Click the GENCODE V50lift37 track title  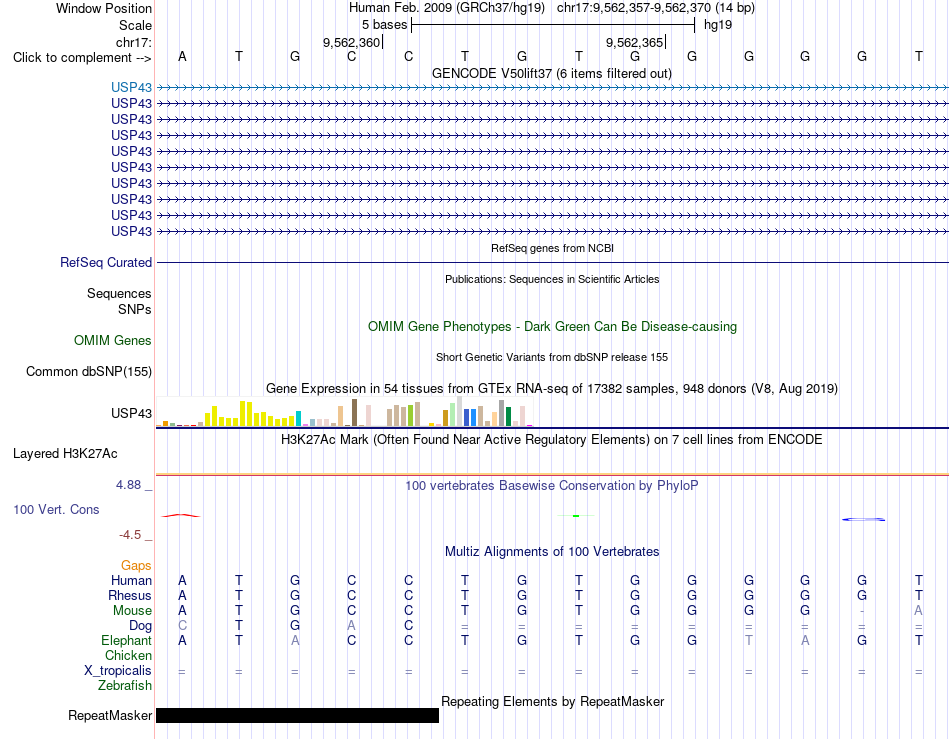tap(551, 73)
